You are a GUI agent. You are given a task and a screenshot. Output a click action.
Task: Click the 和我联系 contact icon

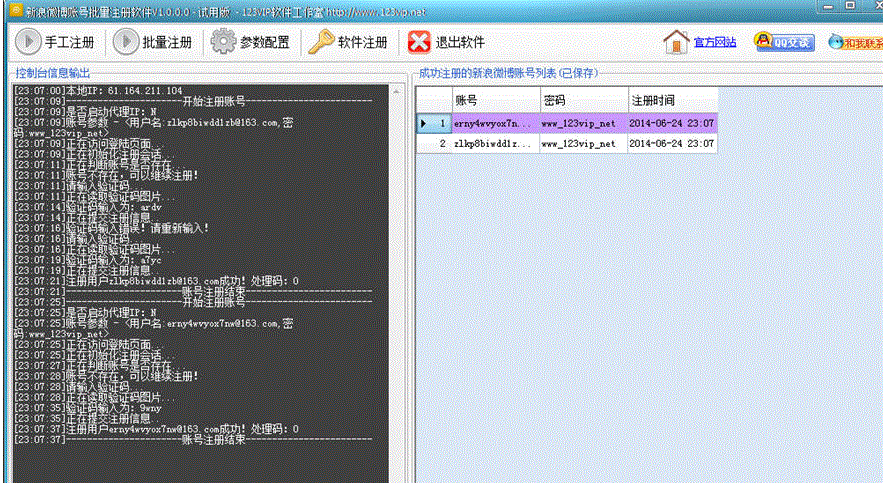click(856, 42)
